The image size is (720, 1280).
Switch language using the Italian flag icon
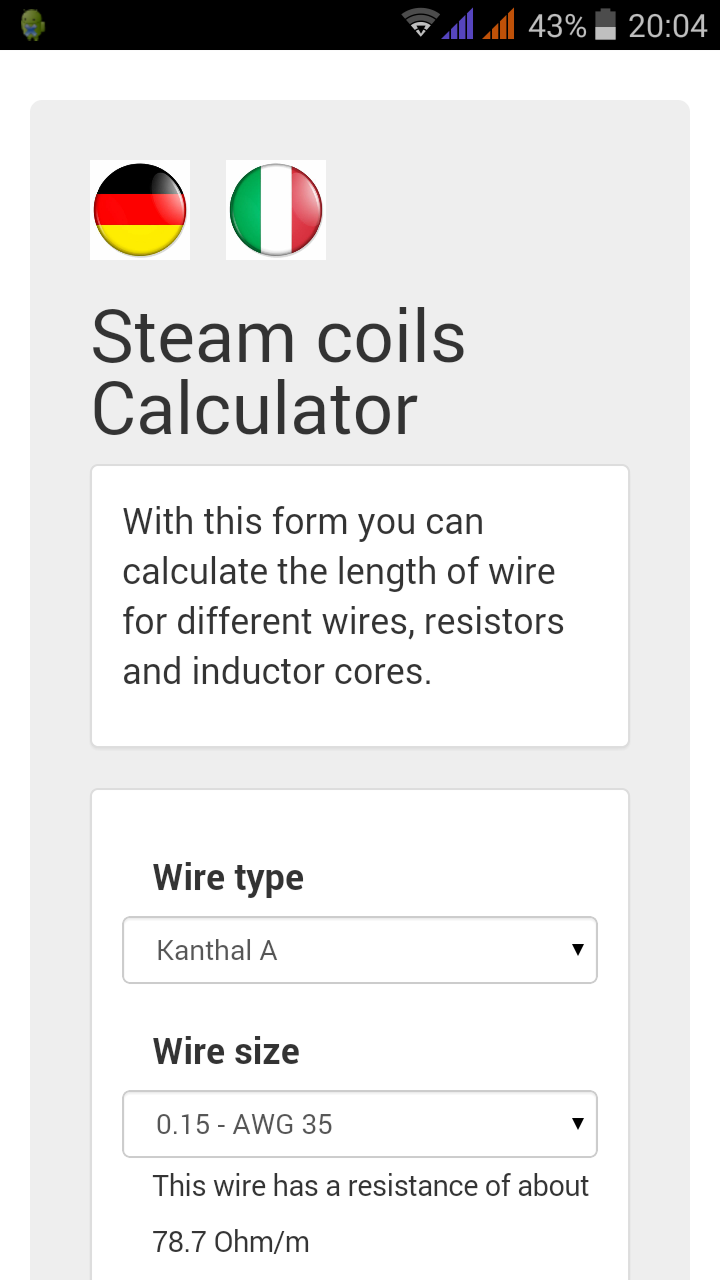click(x=275, y=209)
